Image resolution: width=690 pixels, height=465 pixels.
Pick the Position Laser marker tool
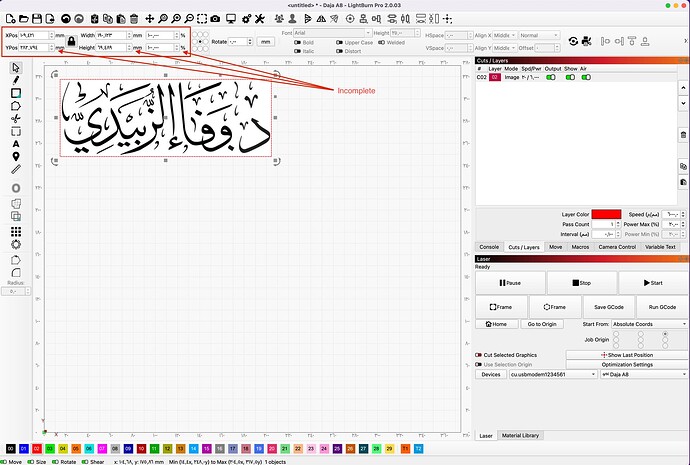point(16,156)
